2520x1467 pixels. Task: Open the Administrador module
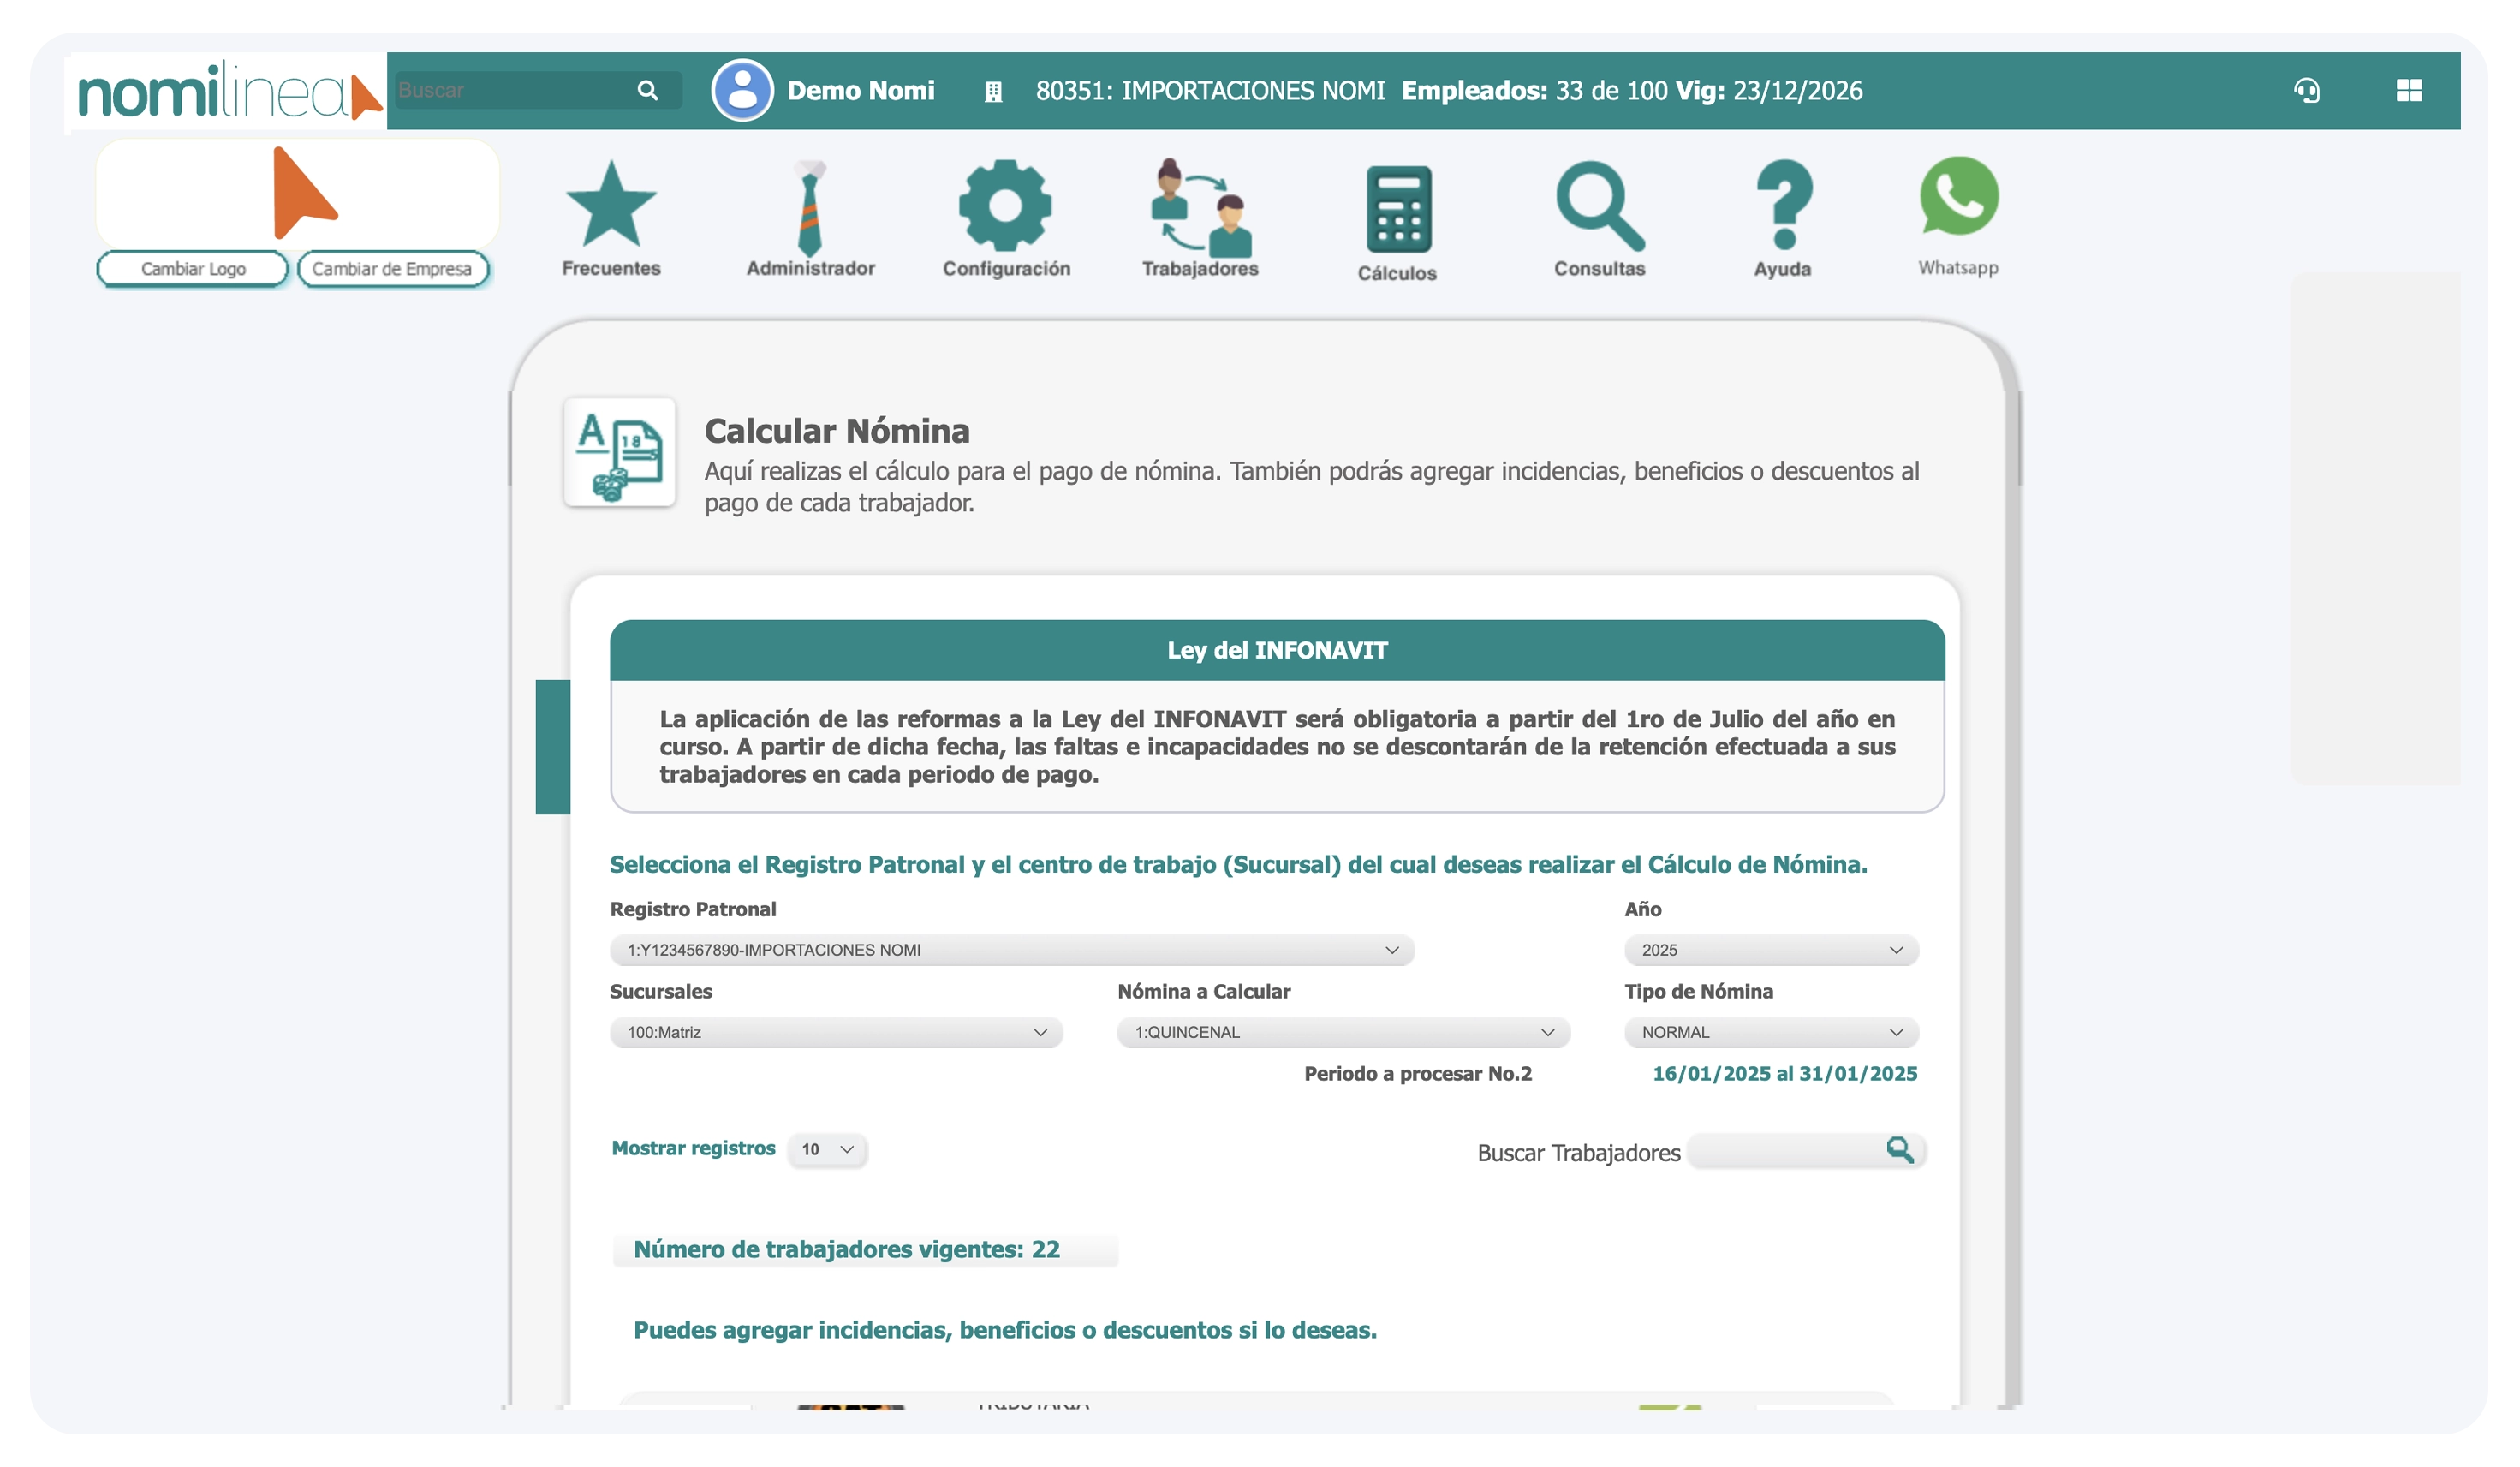pos(809,210)
